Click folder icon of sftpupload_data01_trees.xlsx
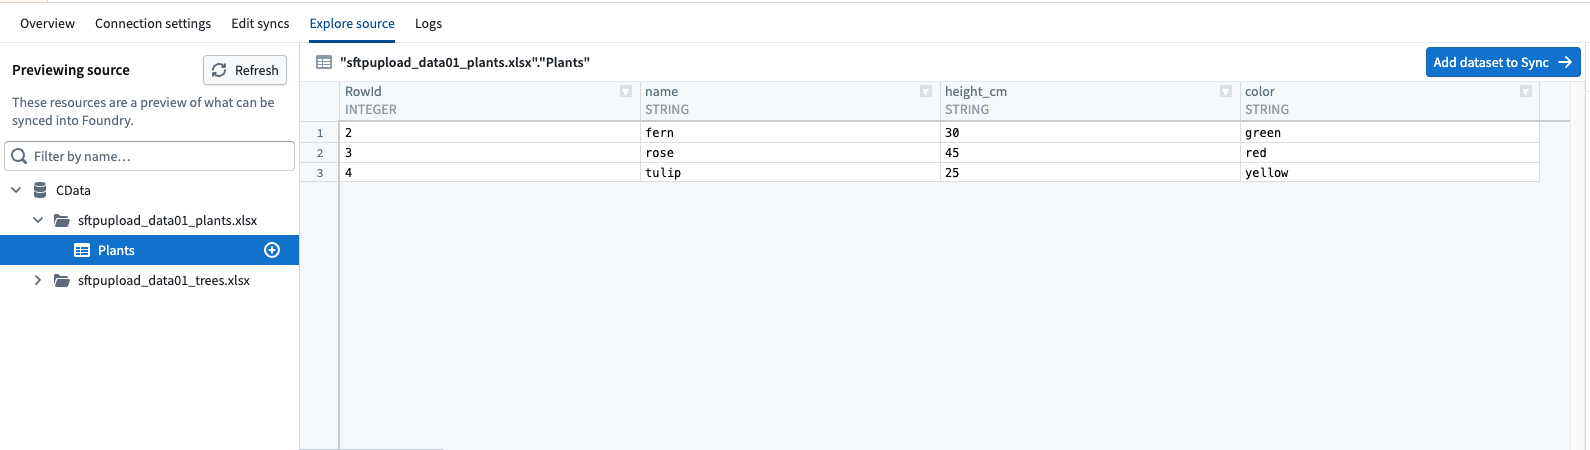The width and height of the screenshot is (1590, 450). (62, 280)
